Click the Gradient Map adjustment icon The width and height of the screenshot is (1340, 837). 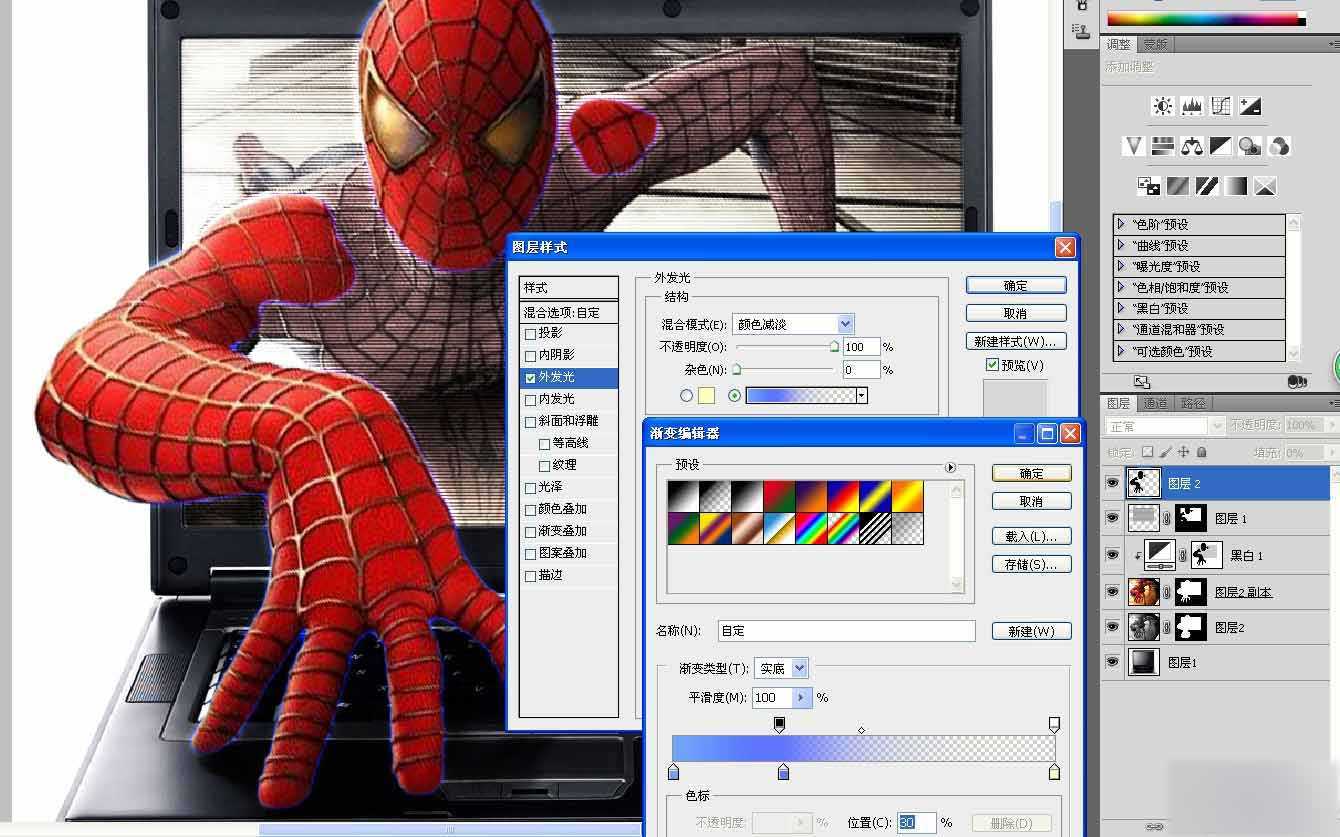[x=1235, y=185]
